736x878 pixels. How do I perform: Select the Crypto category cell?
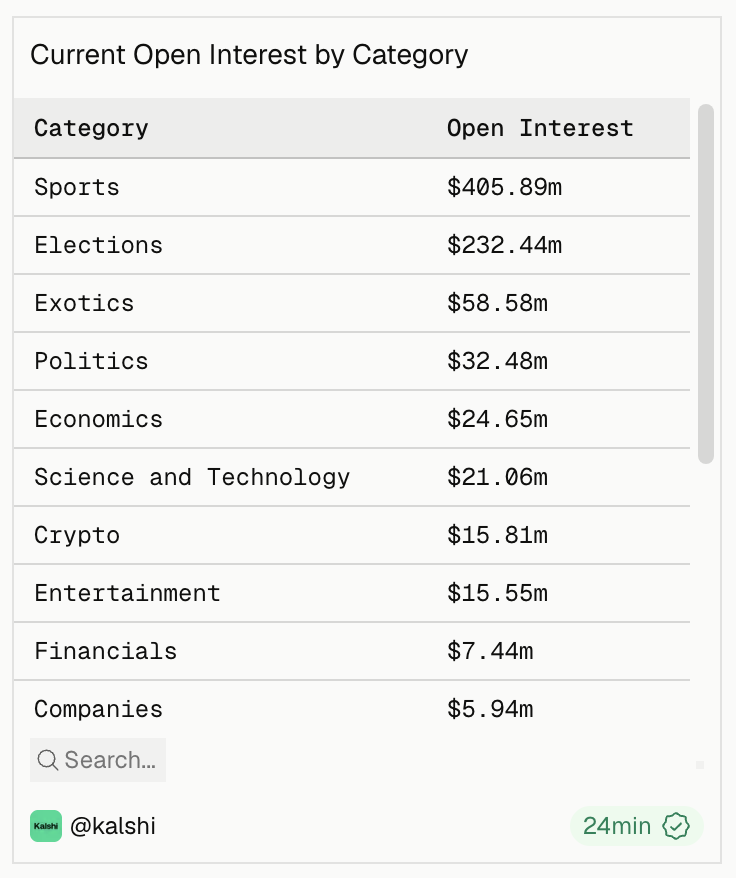tap(77, 536)
